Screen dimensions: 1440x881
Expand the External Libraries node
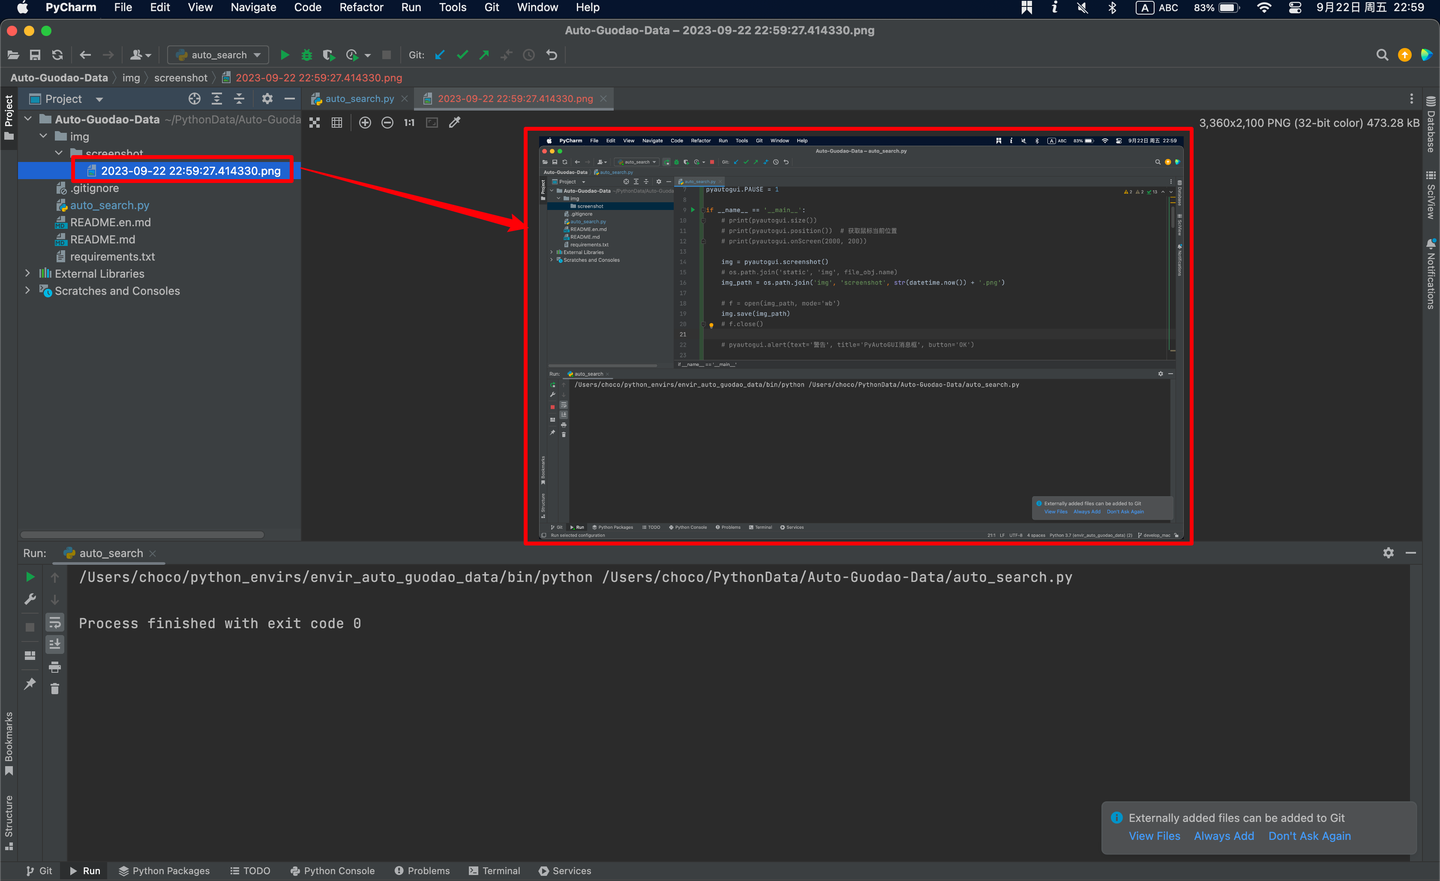tap(26, 273)
